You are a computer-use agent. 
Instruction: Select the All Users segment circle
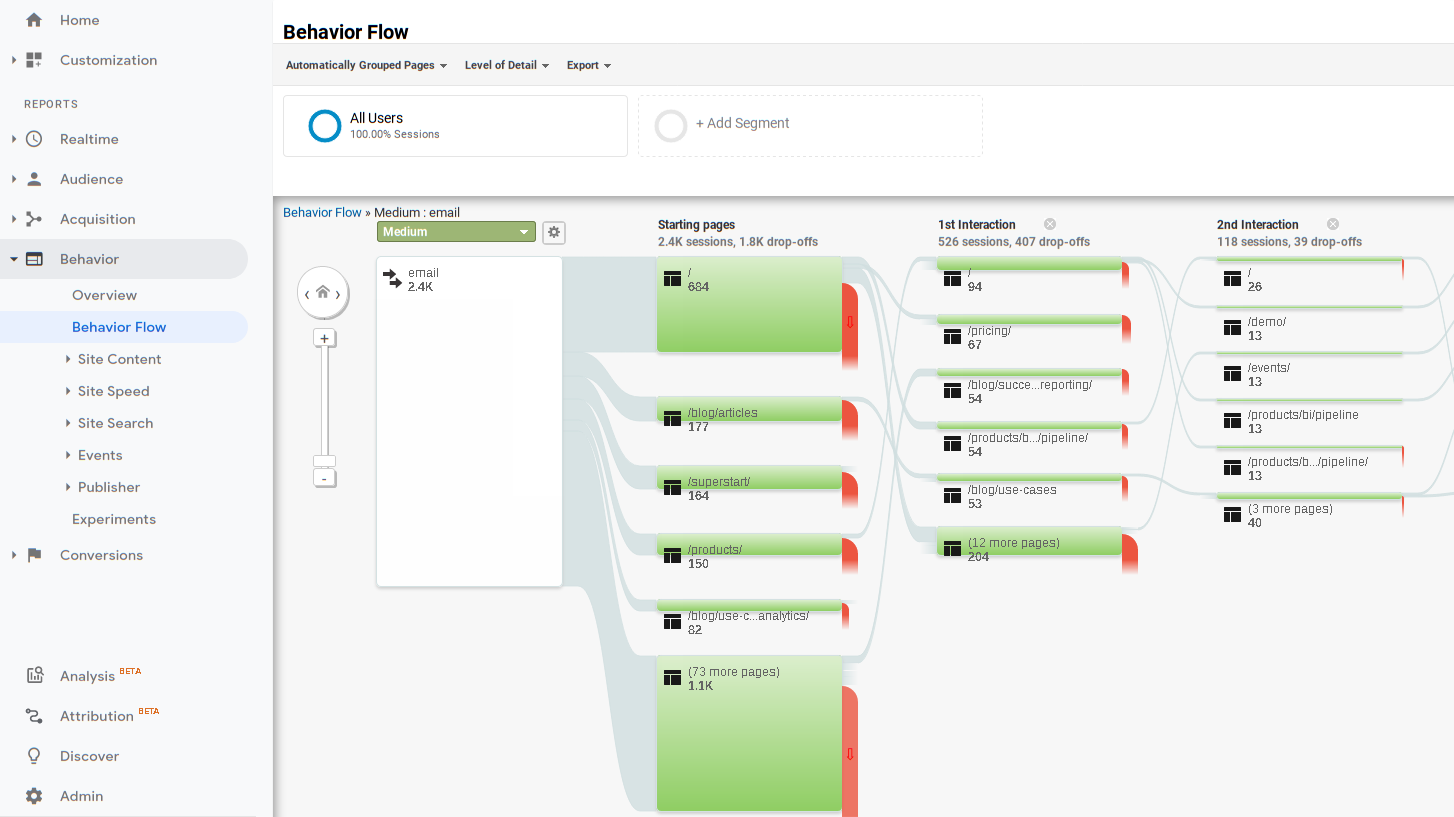click(324, 125)
